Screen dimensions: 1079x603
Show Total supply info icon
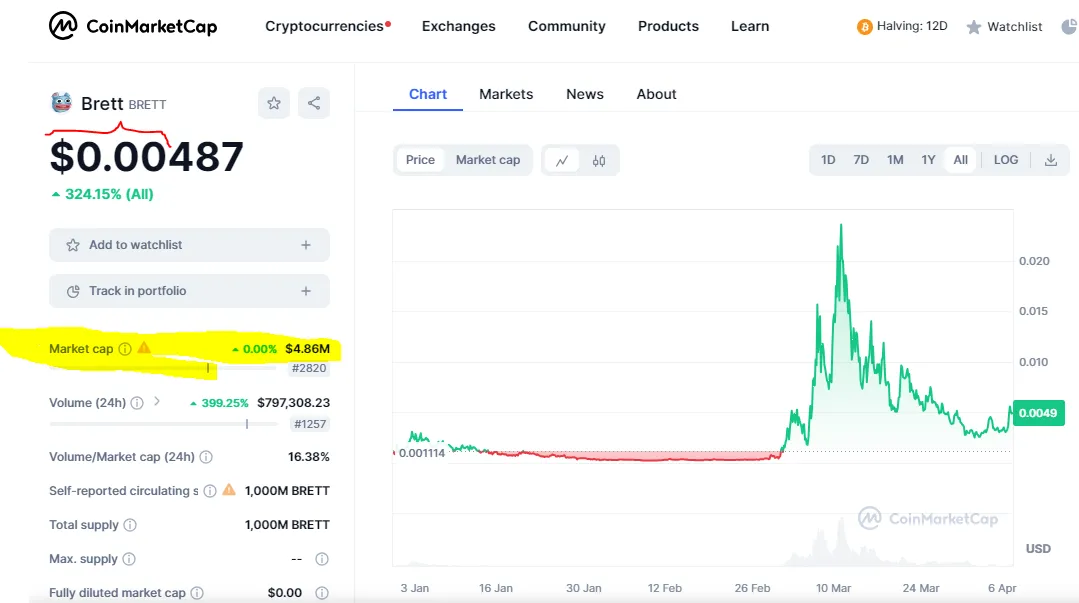click(x=129, y=525)
